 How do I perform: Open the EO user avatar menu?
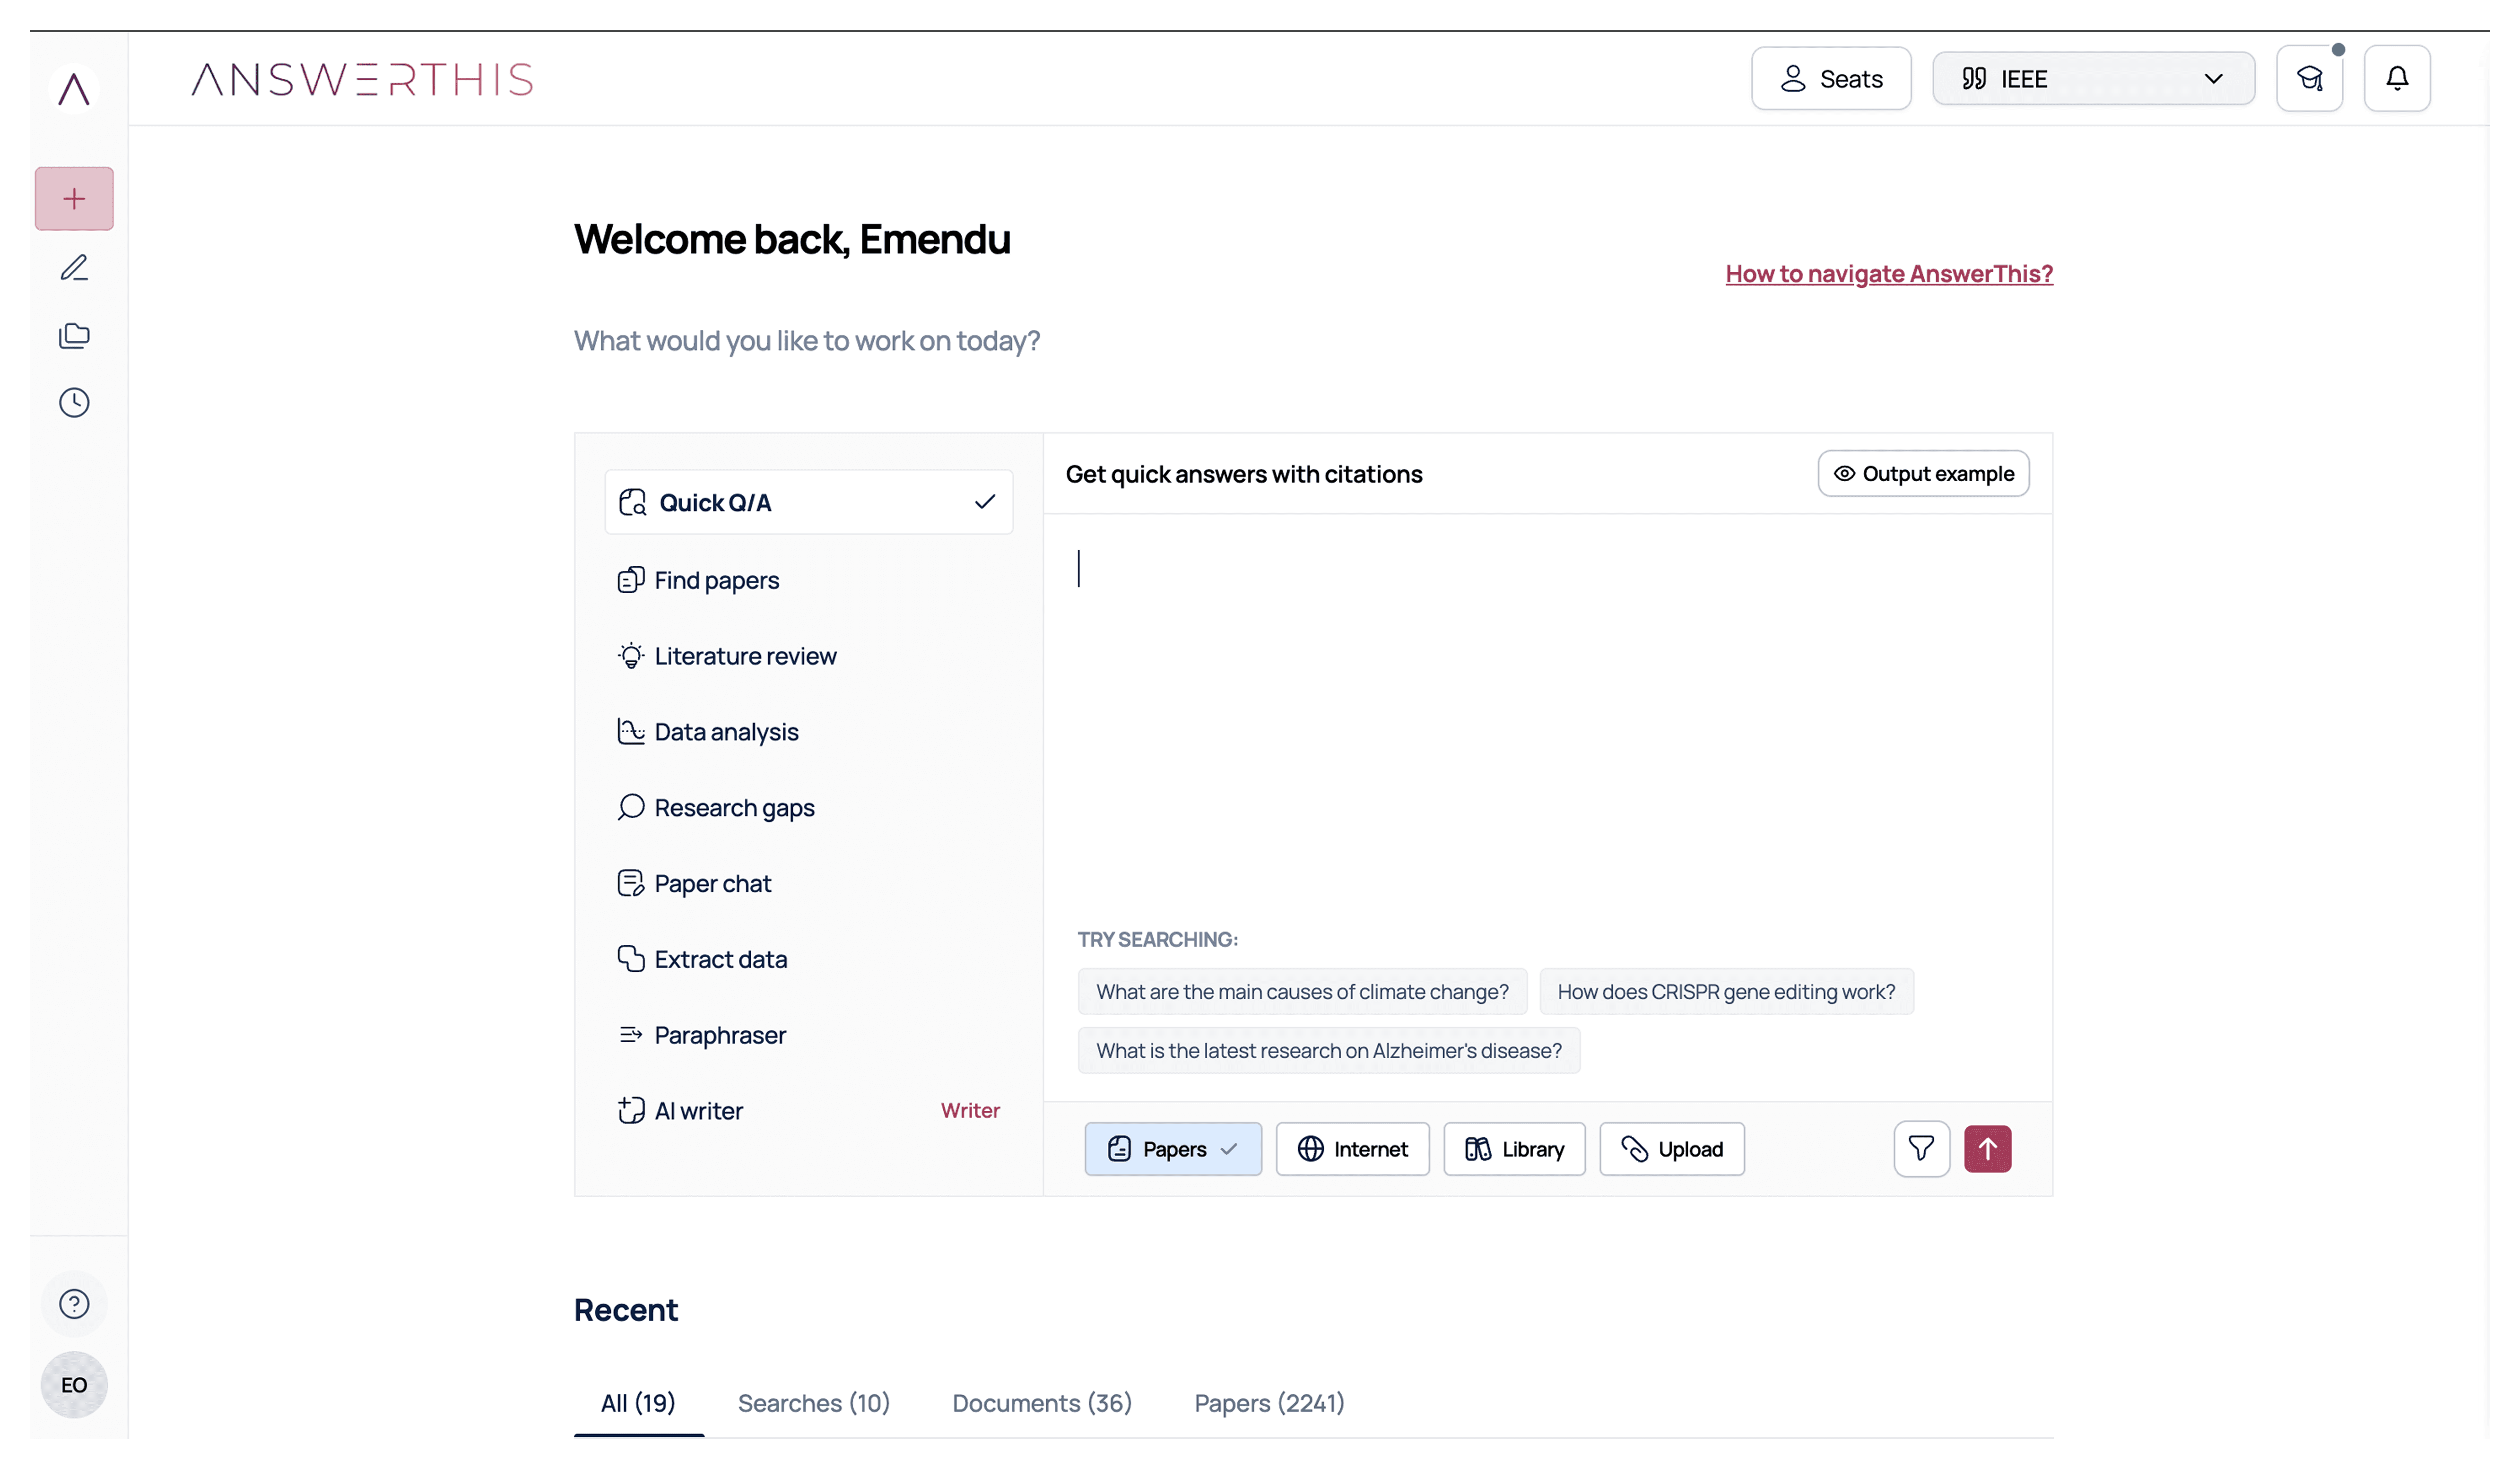[74, 1384]
